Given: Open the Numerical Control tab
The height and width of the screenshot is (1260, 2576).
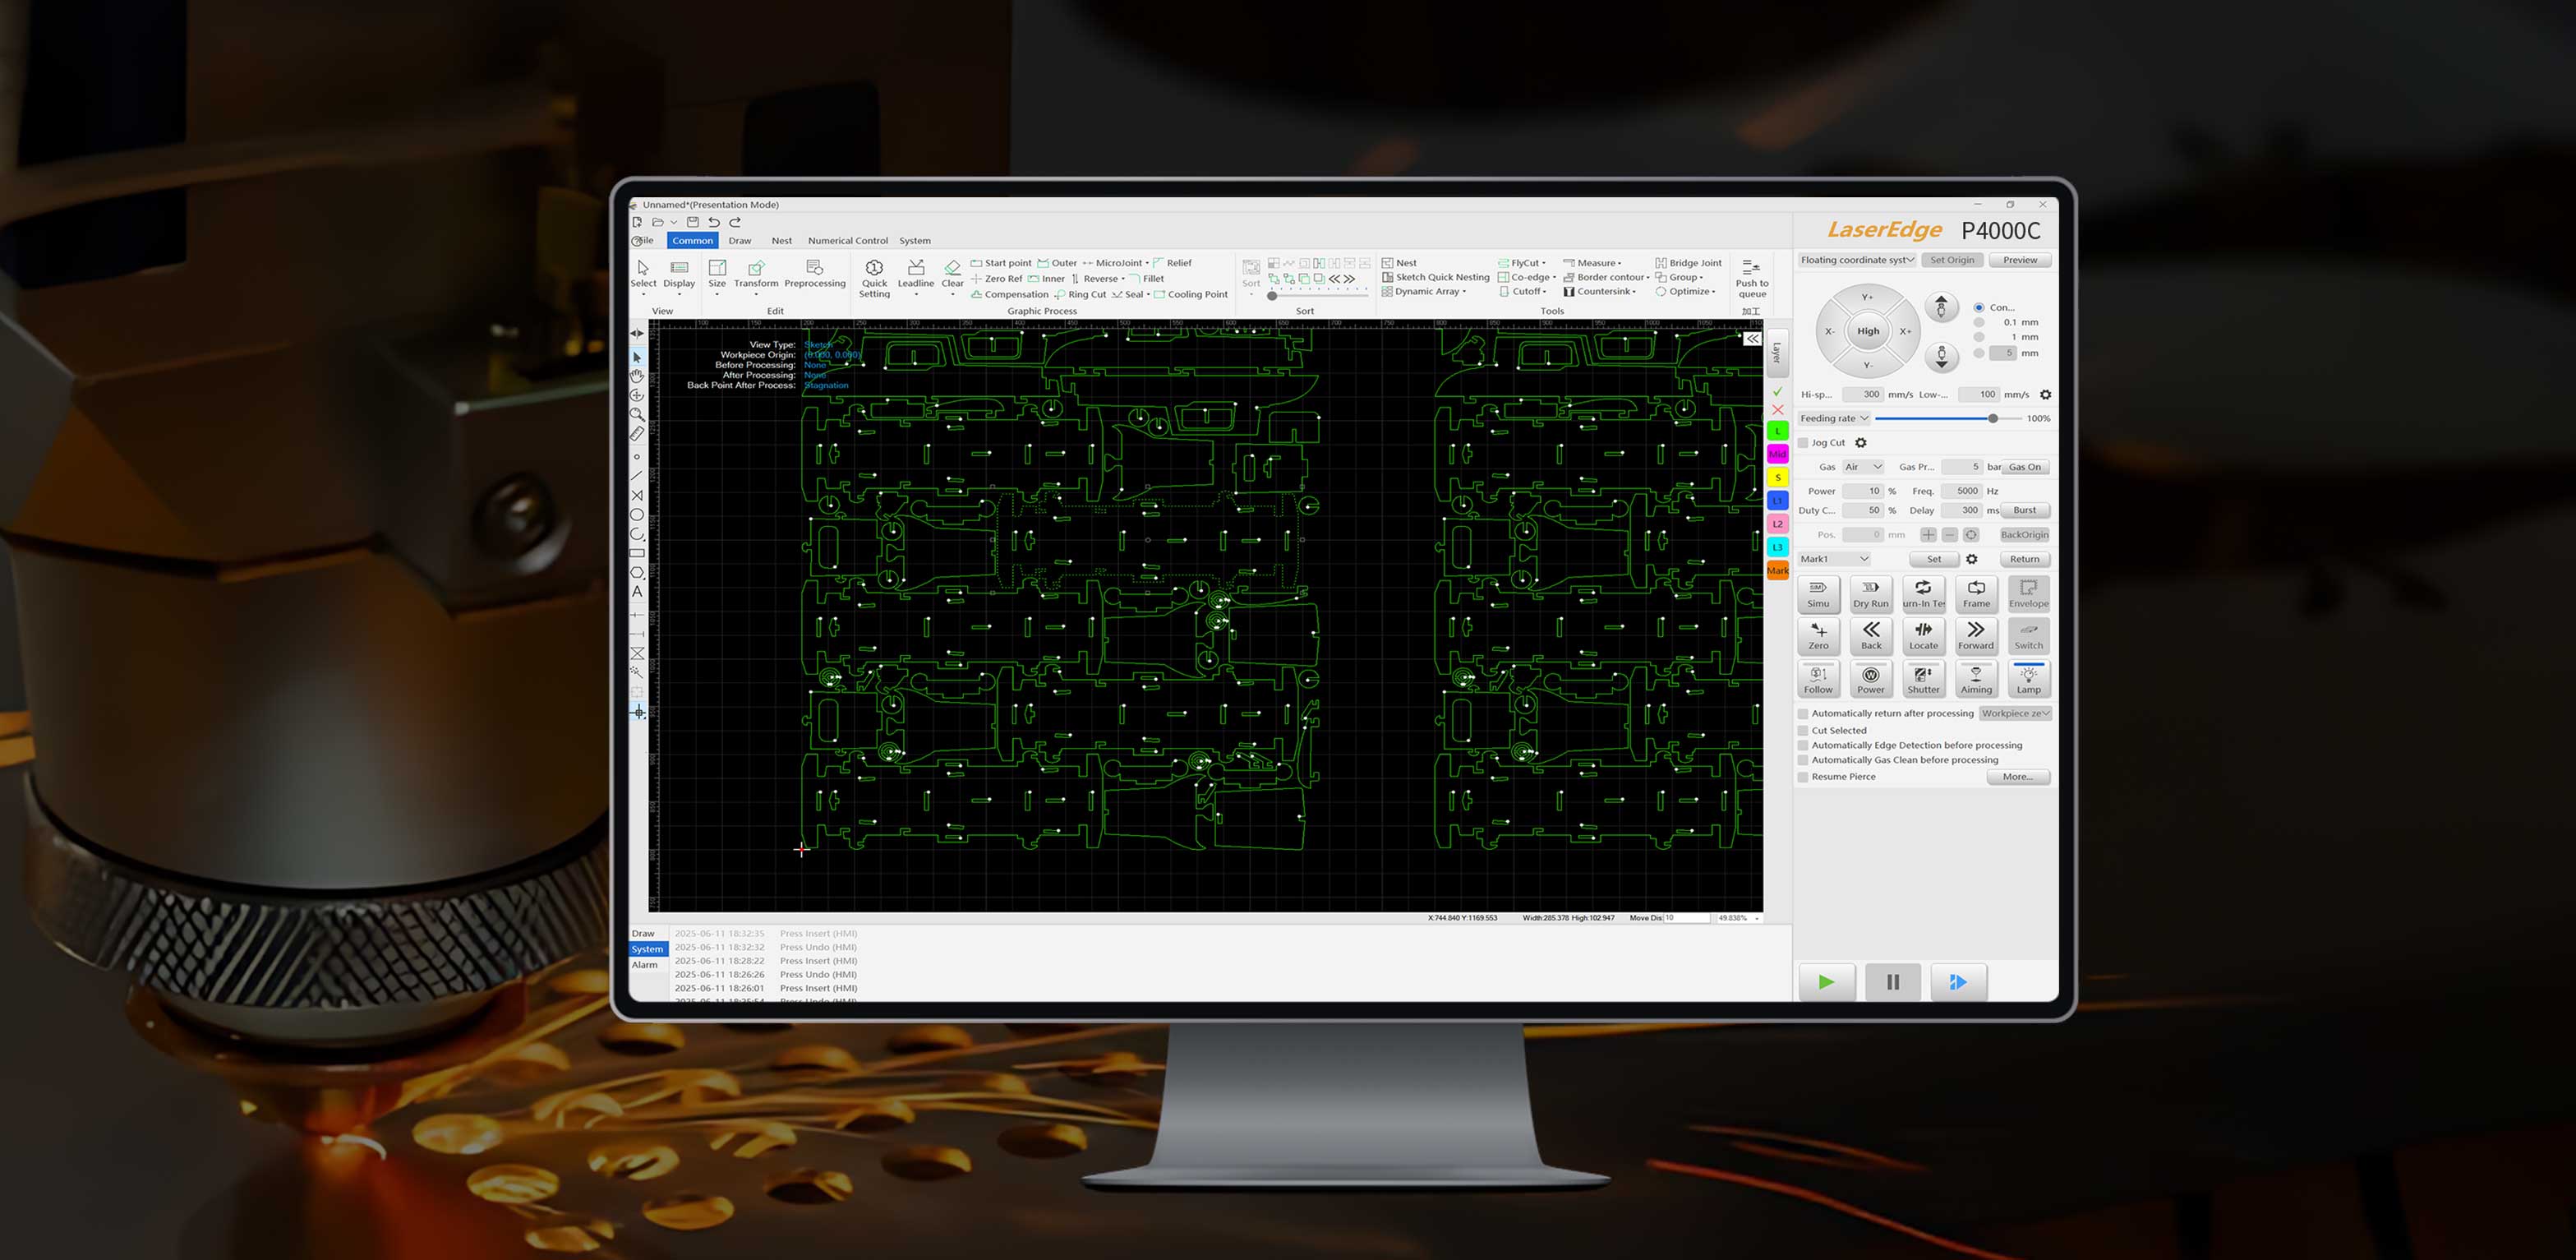Looking at the screenshot, I should 847,241.
